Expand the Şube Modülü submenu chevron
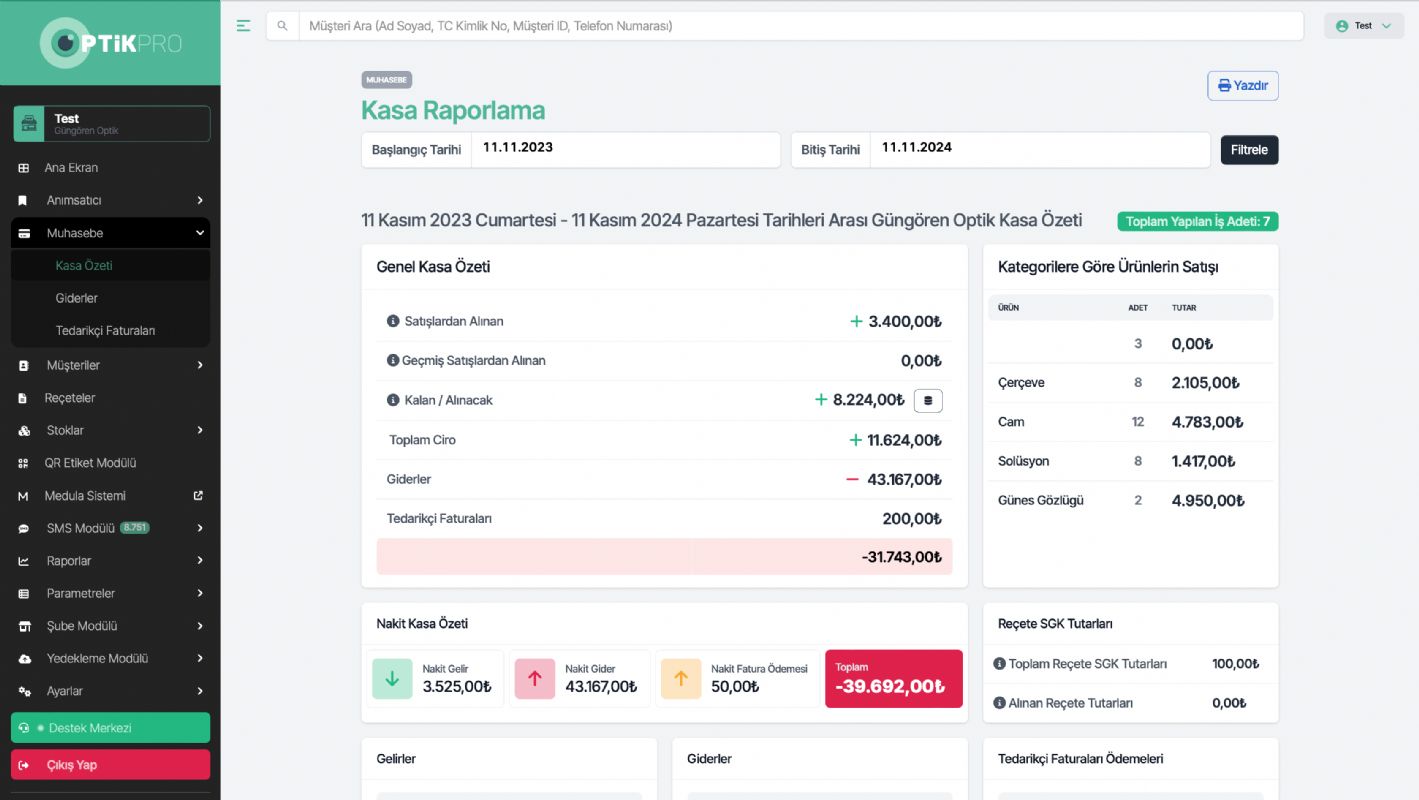 pyautogui.click(x=200, y=626)
